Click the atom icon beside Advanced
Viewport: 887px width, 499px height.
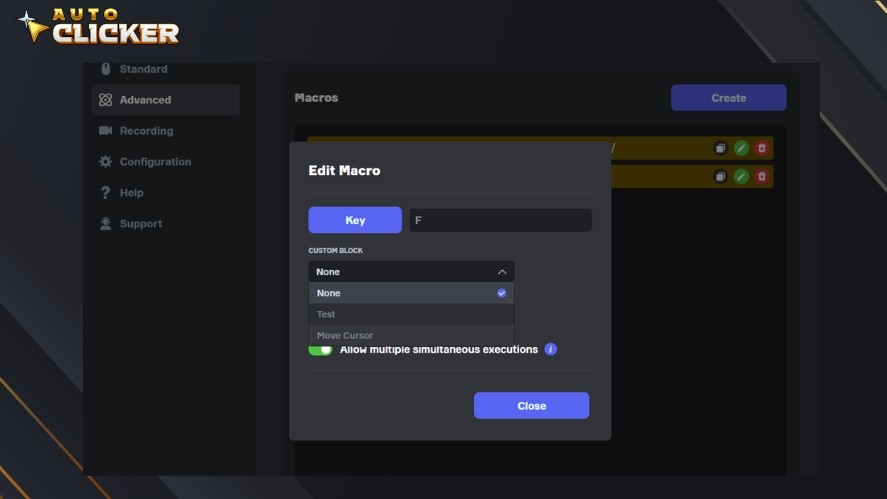pyautogui.click(x=106, y=100)
